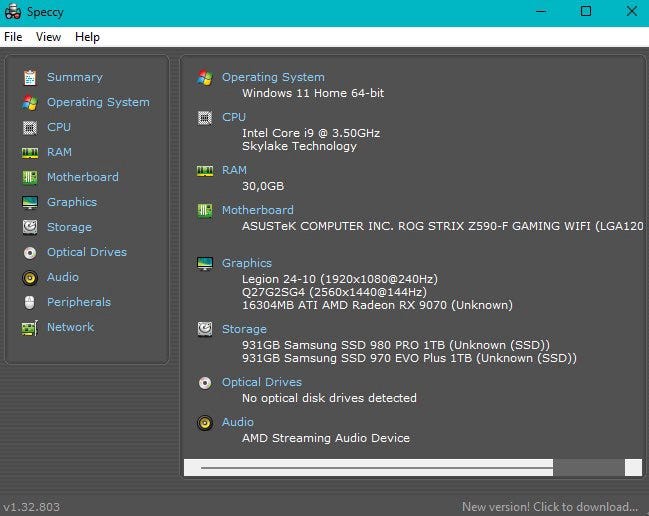Click the scrollbar right arrow button
The image size is (649, 516).
coord(633,468)
